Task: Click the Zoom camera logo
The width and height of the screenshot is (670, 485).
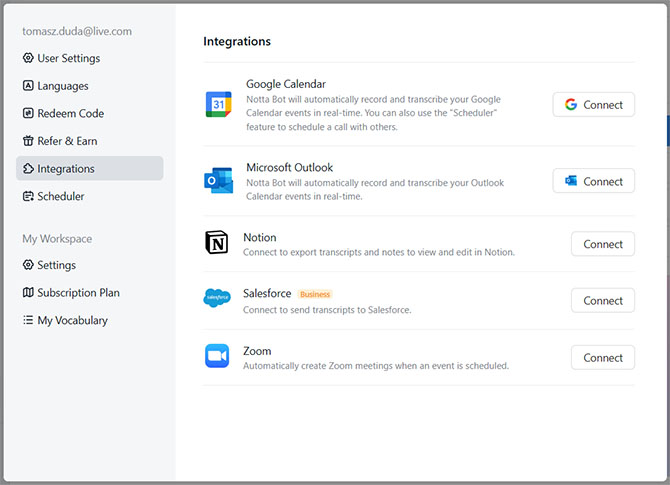Action: pos(217,356)
